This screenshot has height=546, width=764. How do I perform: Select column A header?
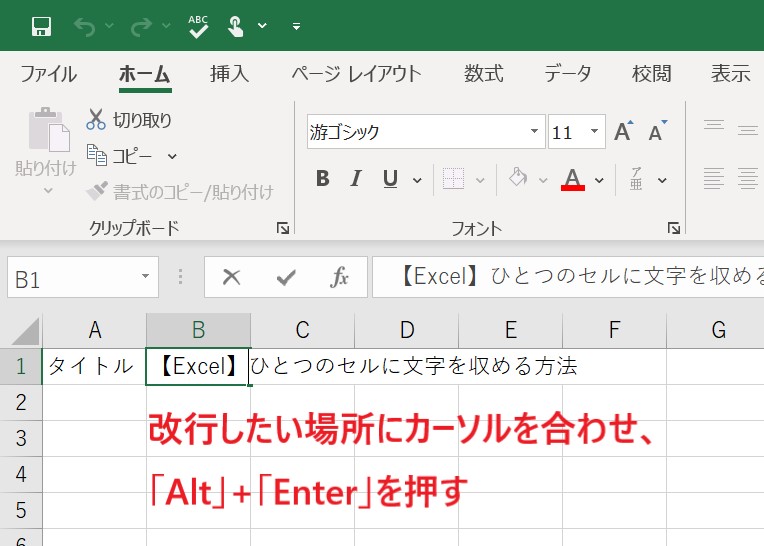pyautogui.click(x=95, y=330)
